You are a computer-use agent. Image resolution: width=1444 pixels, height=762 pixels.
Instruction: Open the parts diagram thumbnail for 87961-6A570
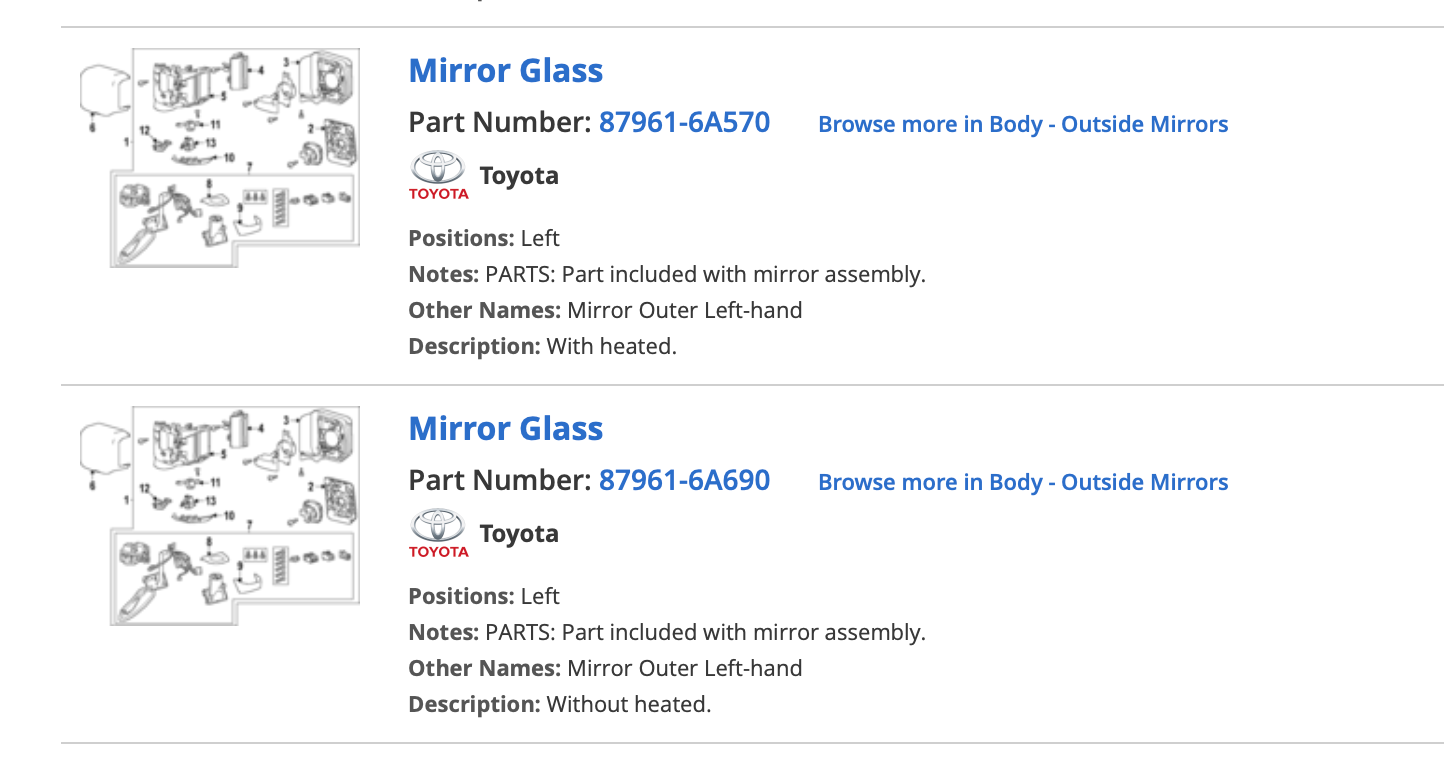tap(219, 157)
